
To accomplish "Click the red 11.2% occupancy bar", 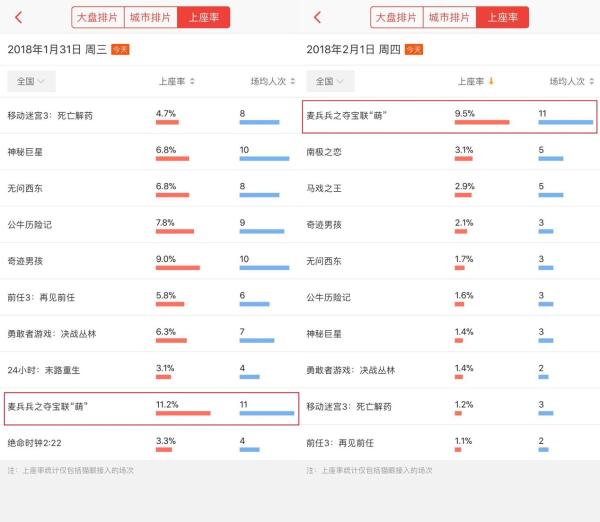I will (183, 413).
